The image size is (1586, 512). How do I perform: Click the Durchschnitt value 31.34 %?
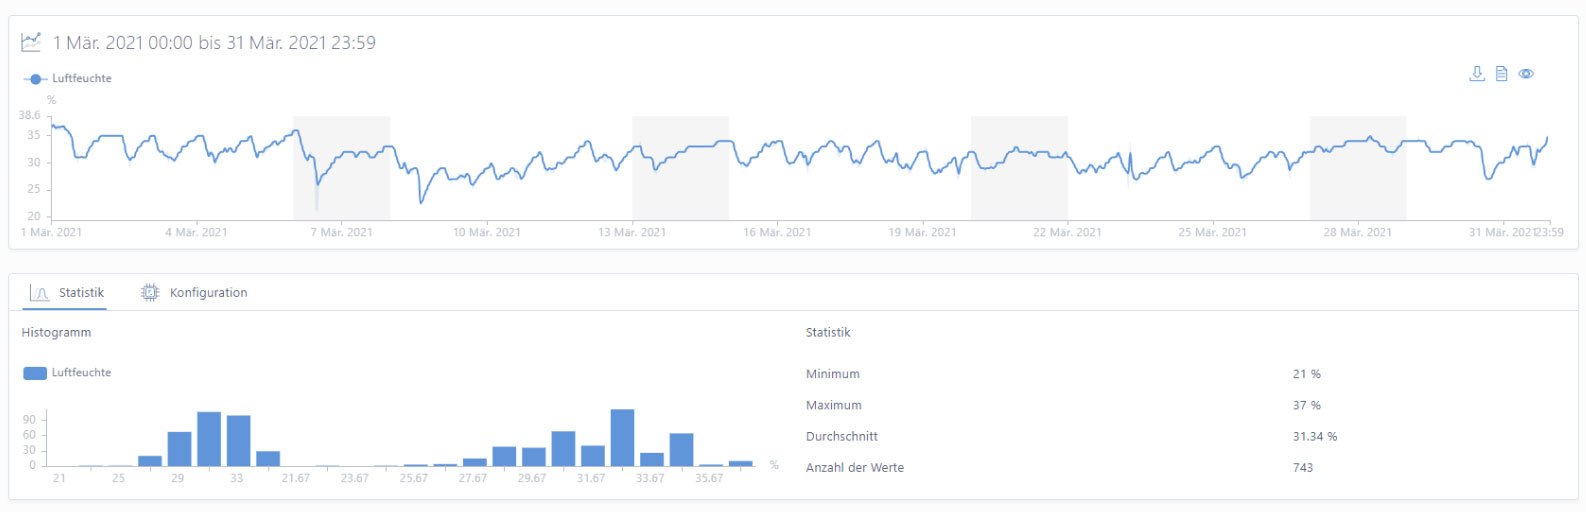pyautogui.click(x=1314, y=437)
